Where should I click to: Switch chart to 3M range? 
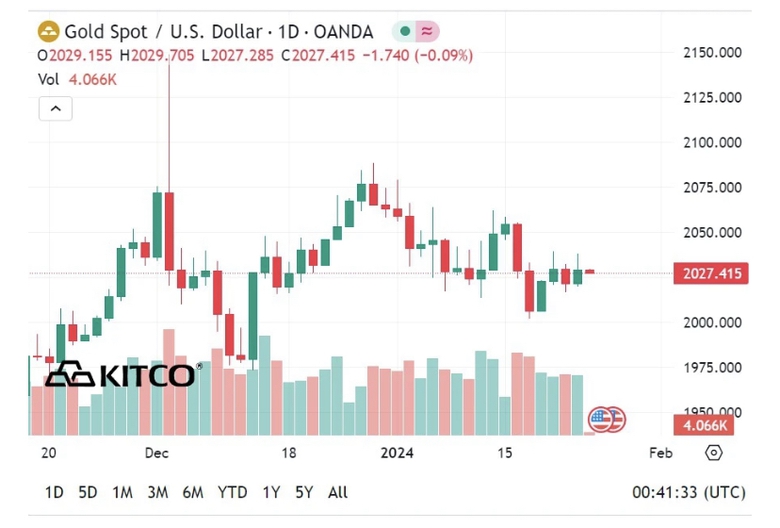tap(158, 493)
